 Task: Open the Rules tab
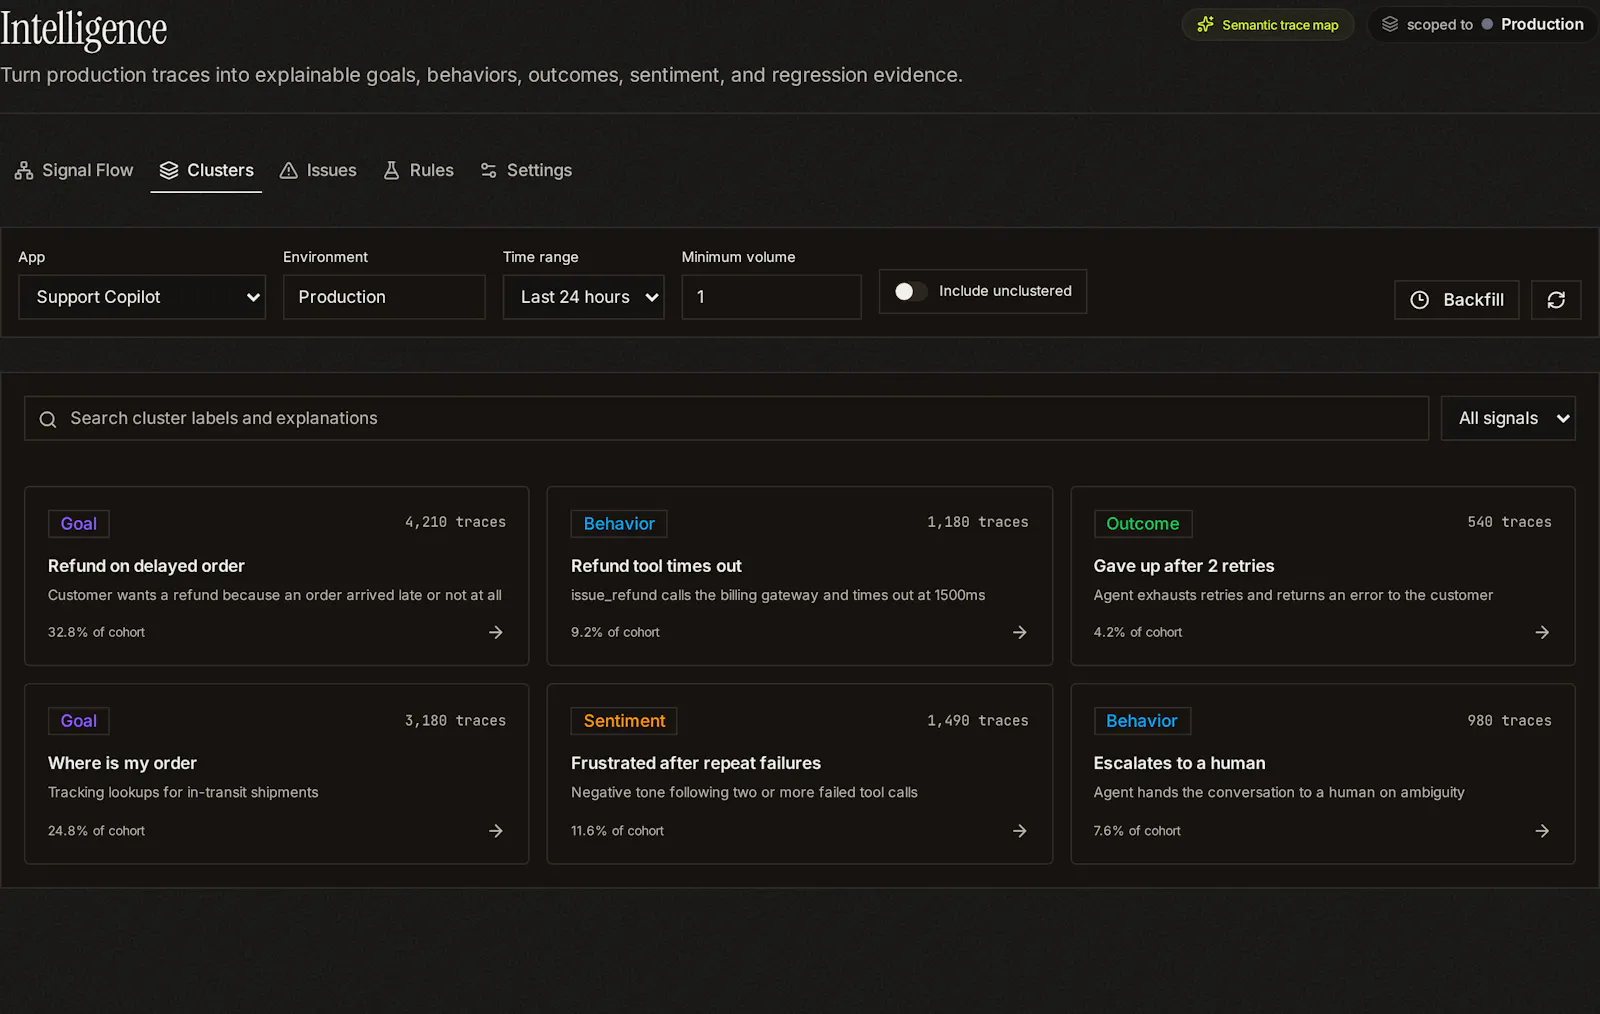418,171
